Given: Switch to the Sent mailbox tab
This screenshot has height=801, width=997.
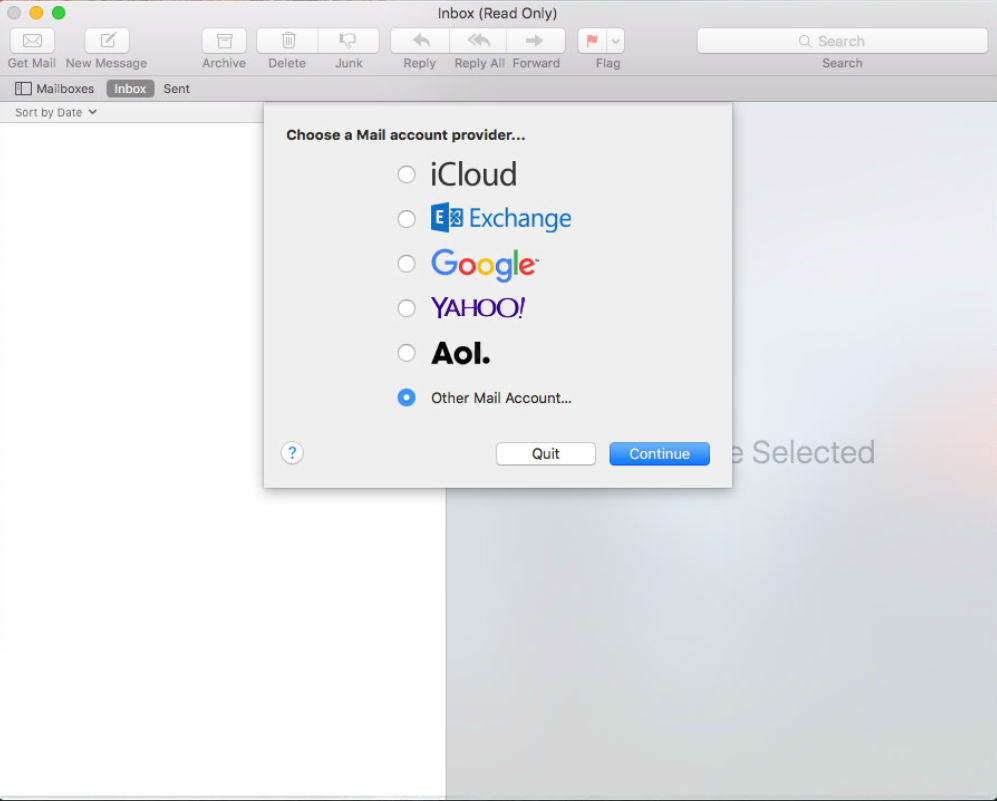Looking at the screenshot, I should pos(176,88).
